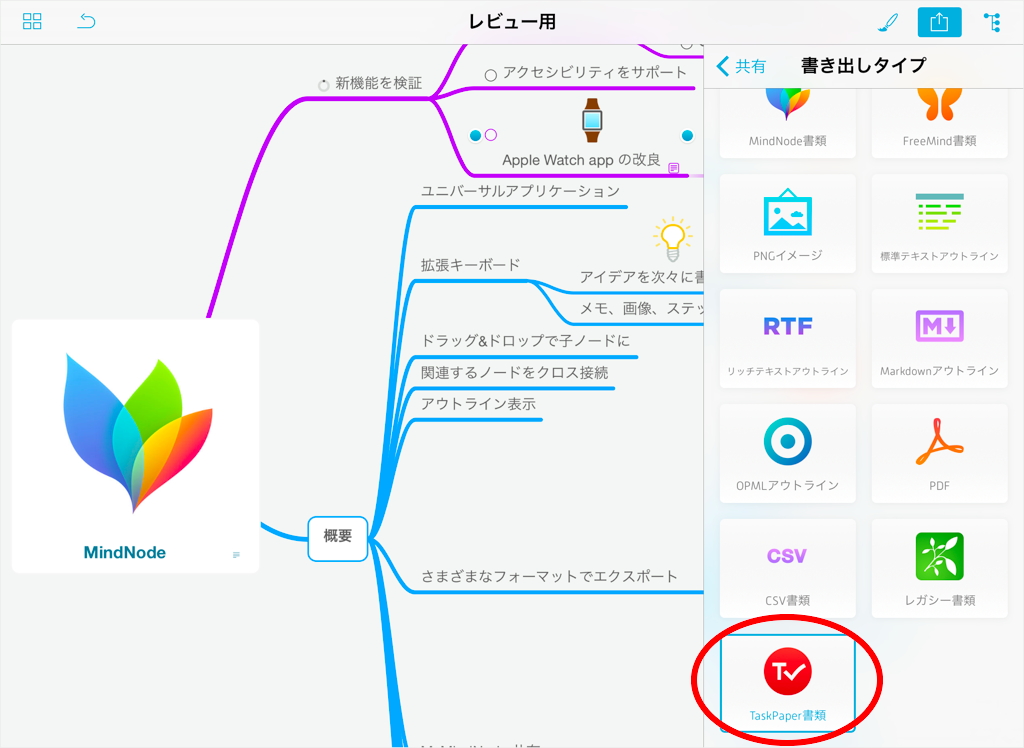This screenshot has width=1024, height=748.
Task: Open note icon on Apple Watch node
Action: (x=674, y=169)
